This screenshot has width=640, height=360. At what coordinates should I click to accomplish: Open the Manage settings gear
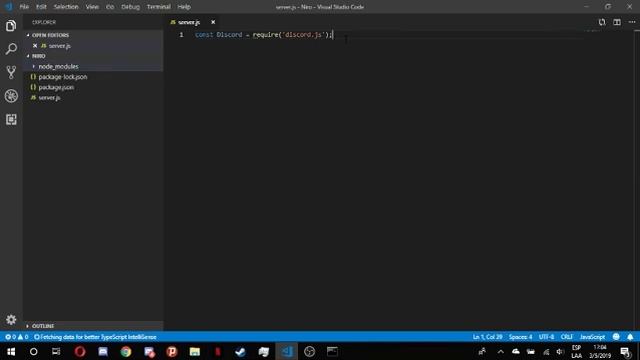click(11, 319)
